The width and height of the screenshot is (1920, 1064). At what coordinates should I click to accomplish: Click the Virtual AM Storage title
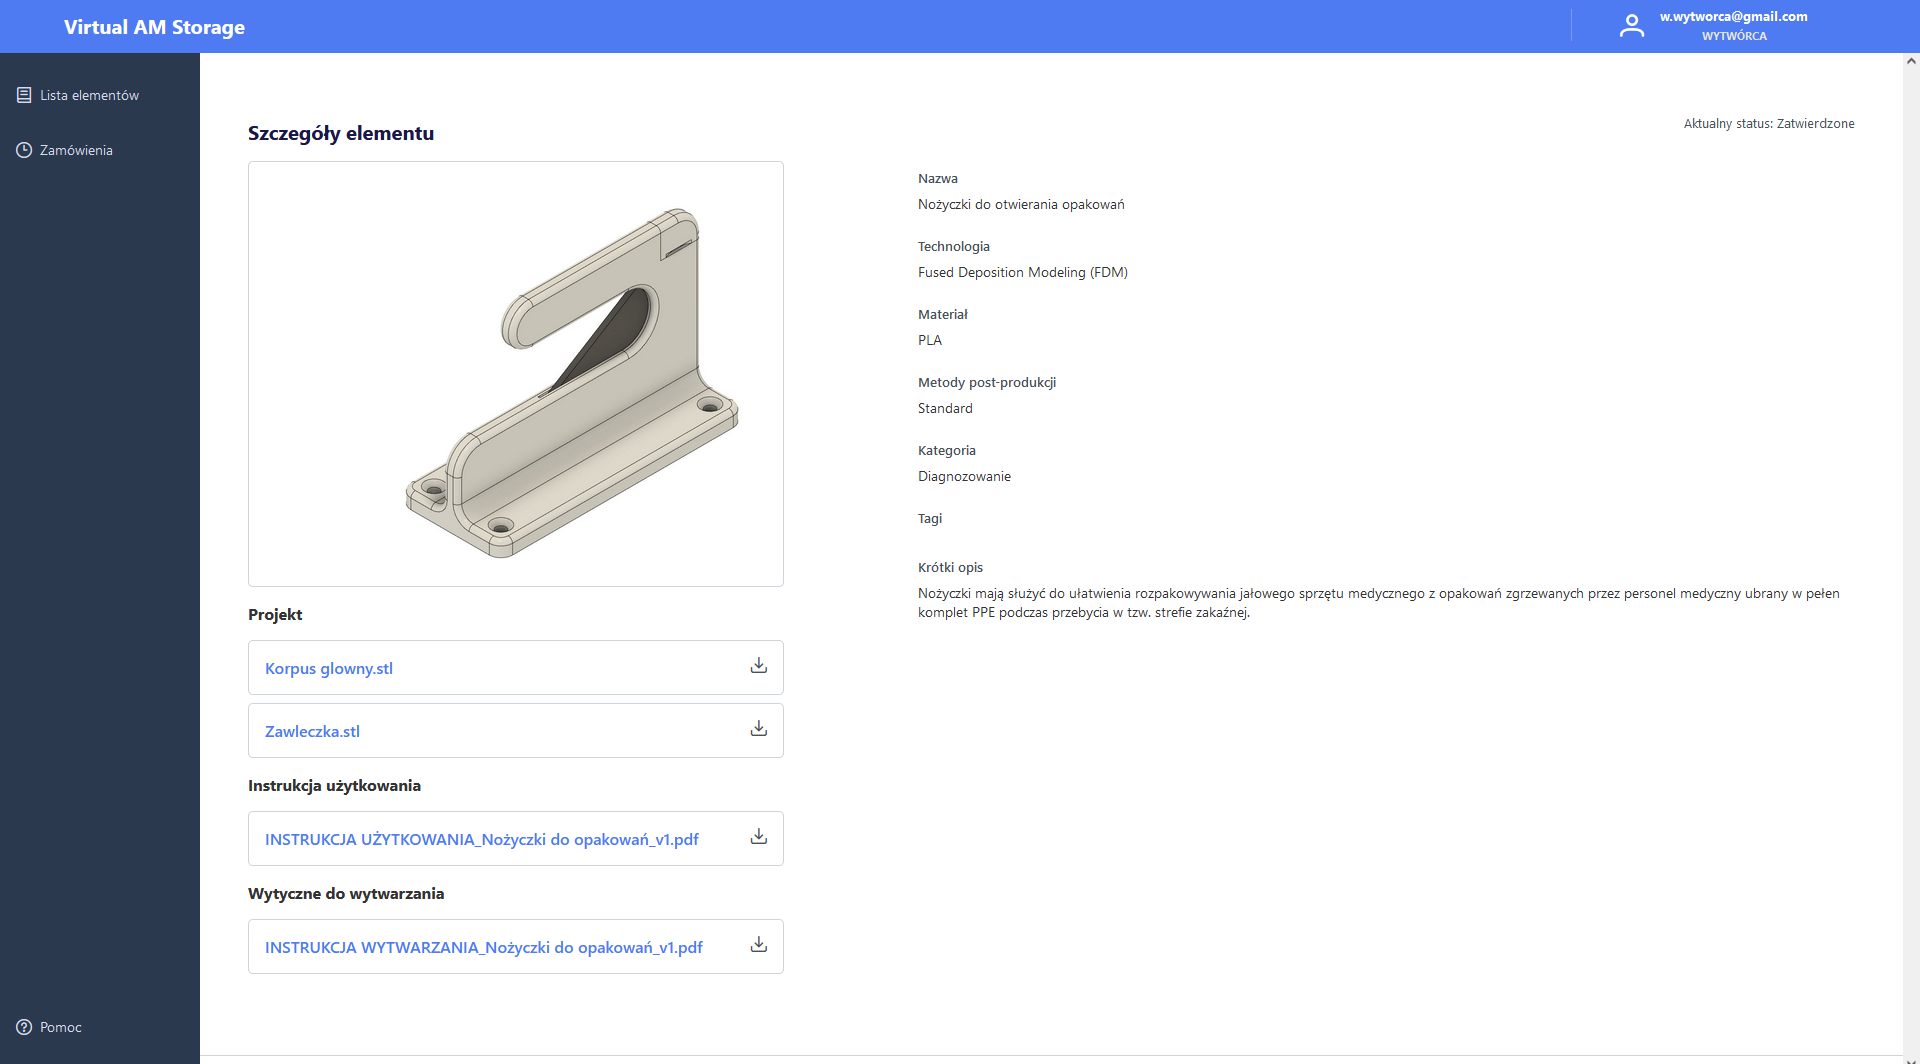click(153, 26)
